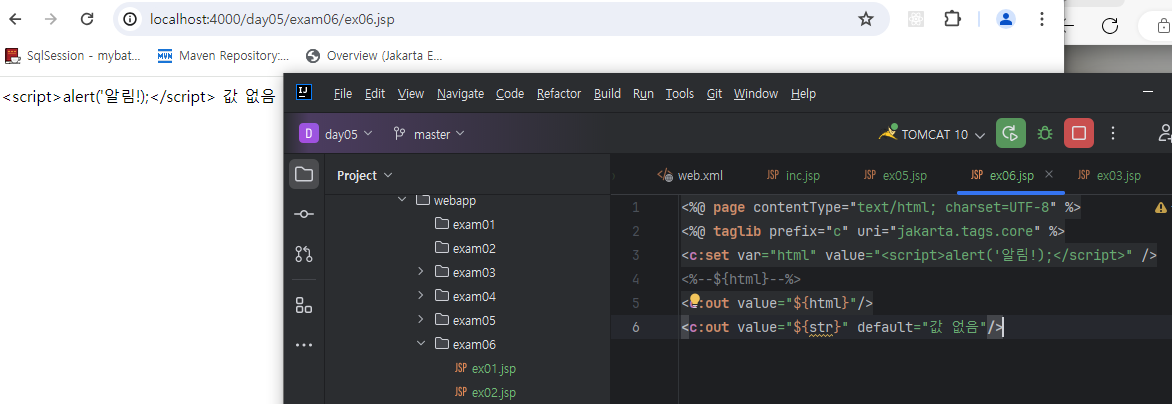
Task: Click the underlined str variable in code
Action: point(822,327)
